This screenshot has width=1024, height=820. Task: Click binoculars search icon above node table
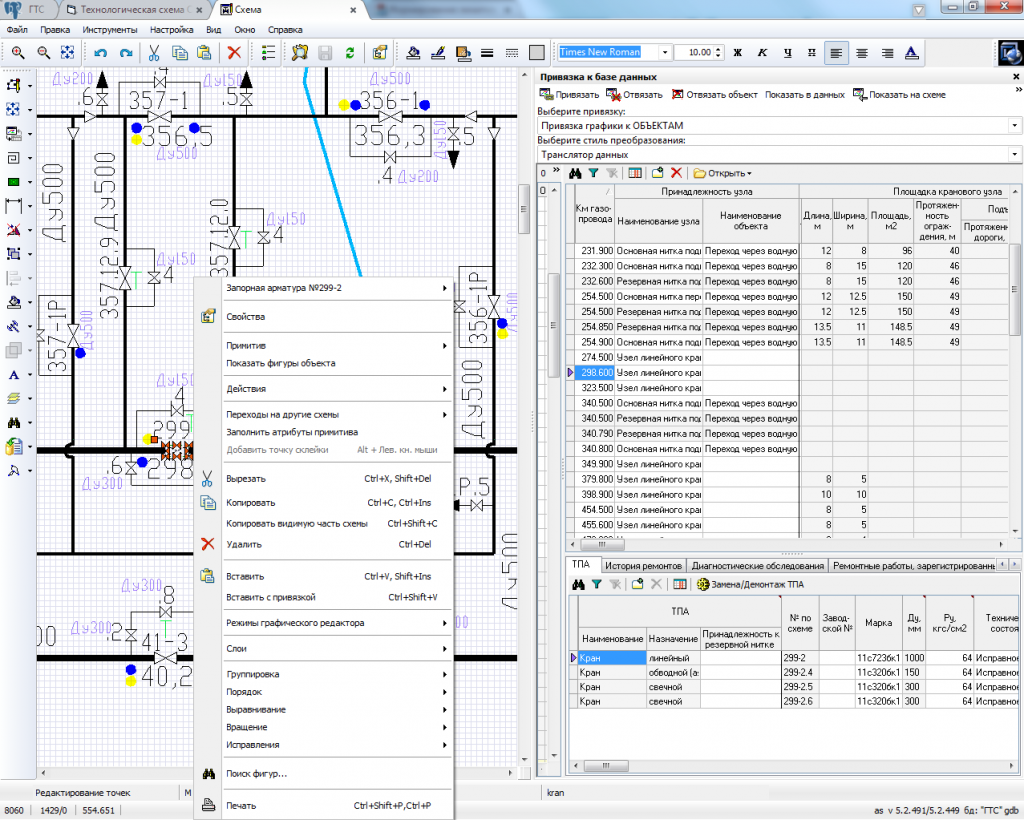click(575, 173)
